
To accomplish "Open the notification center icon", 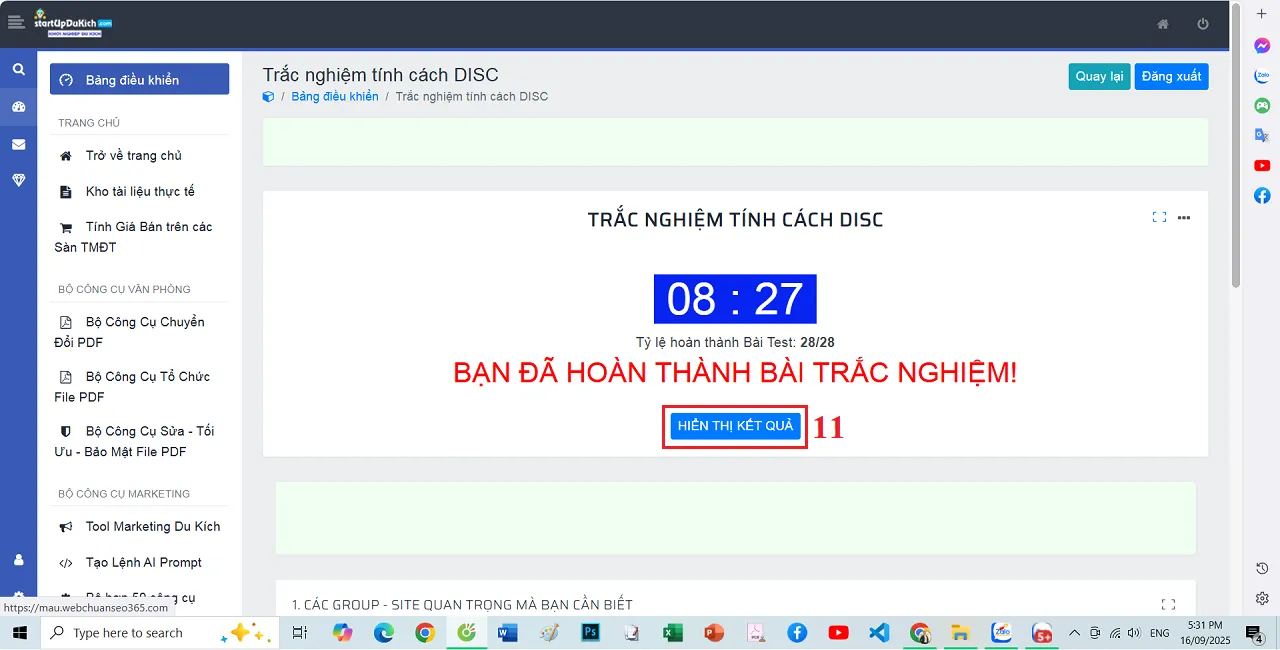I will coord(1254,633).
